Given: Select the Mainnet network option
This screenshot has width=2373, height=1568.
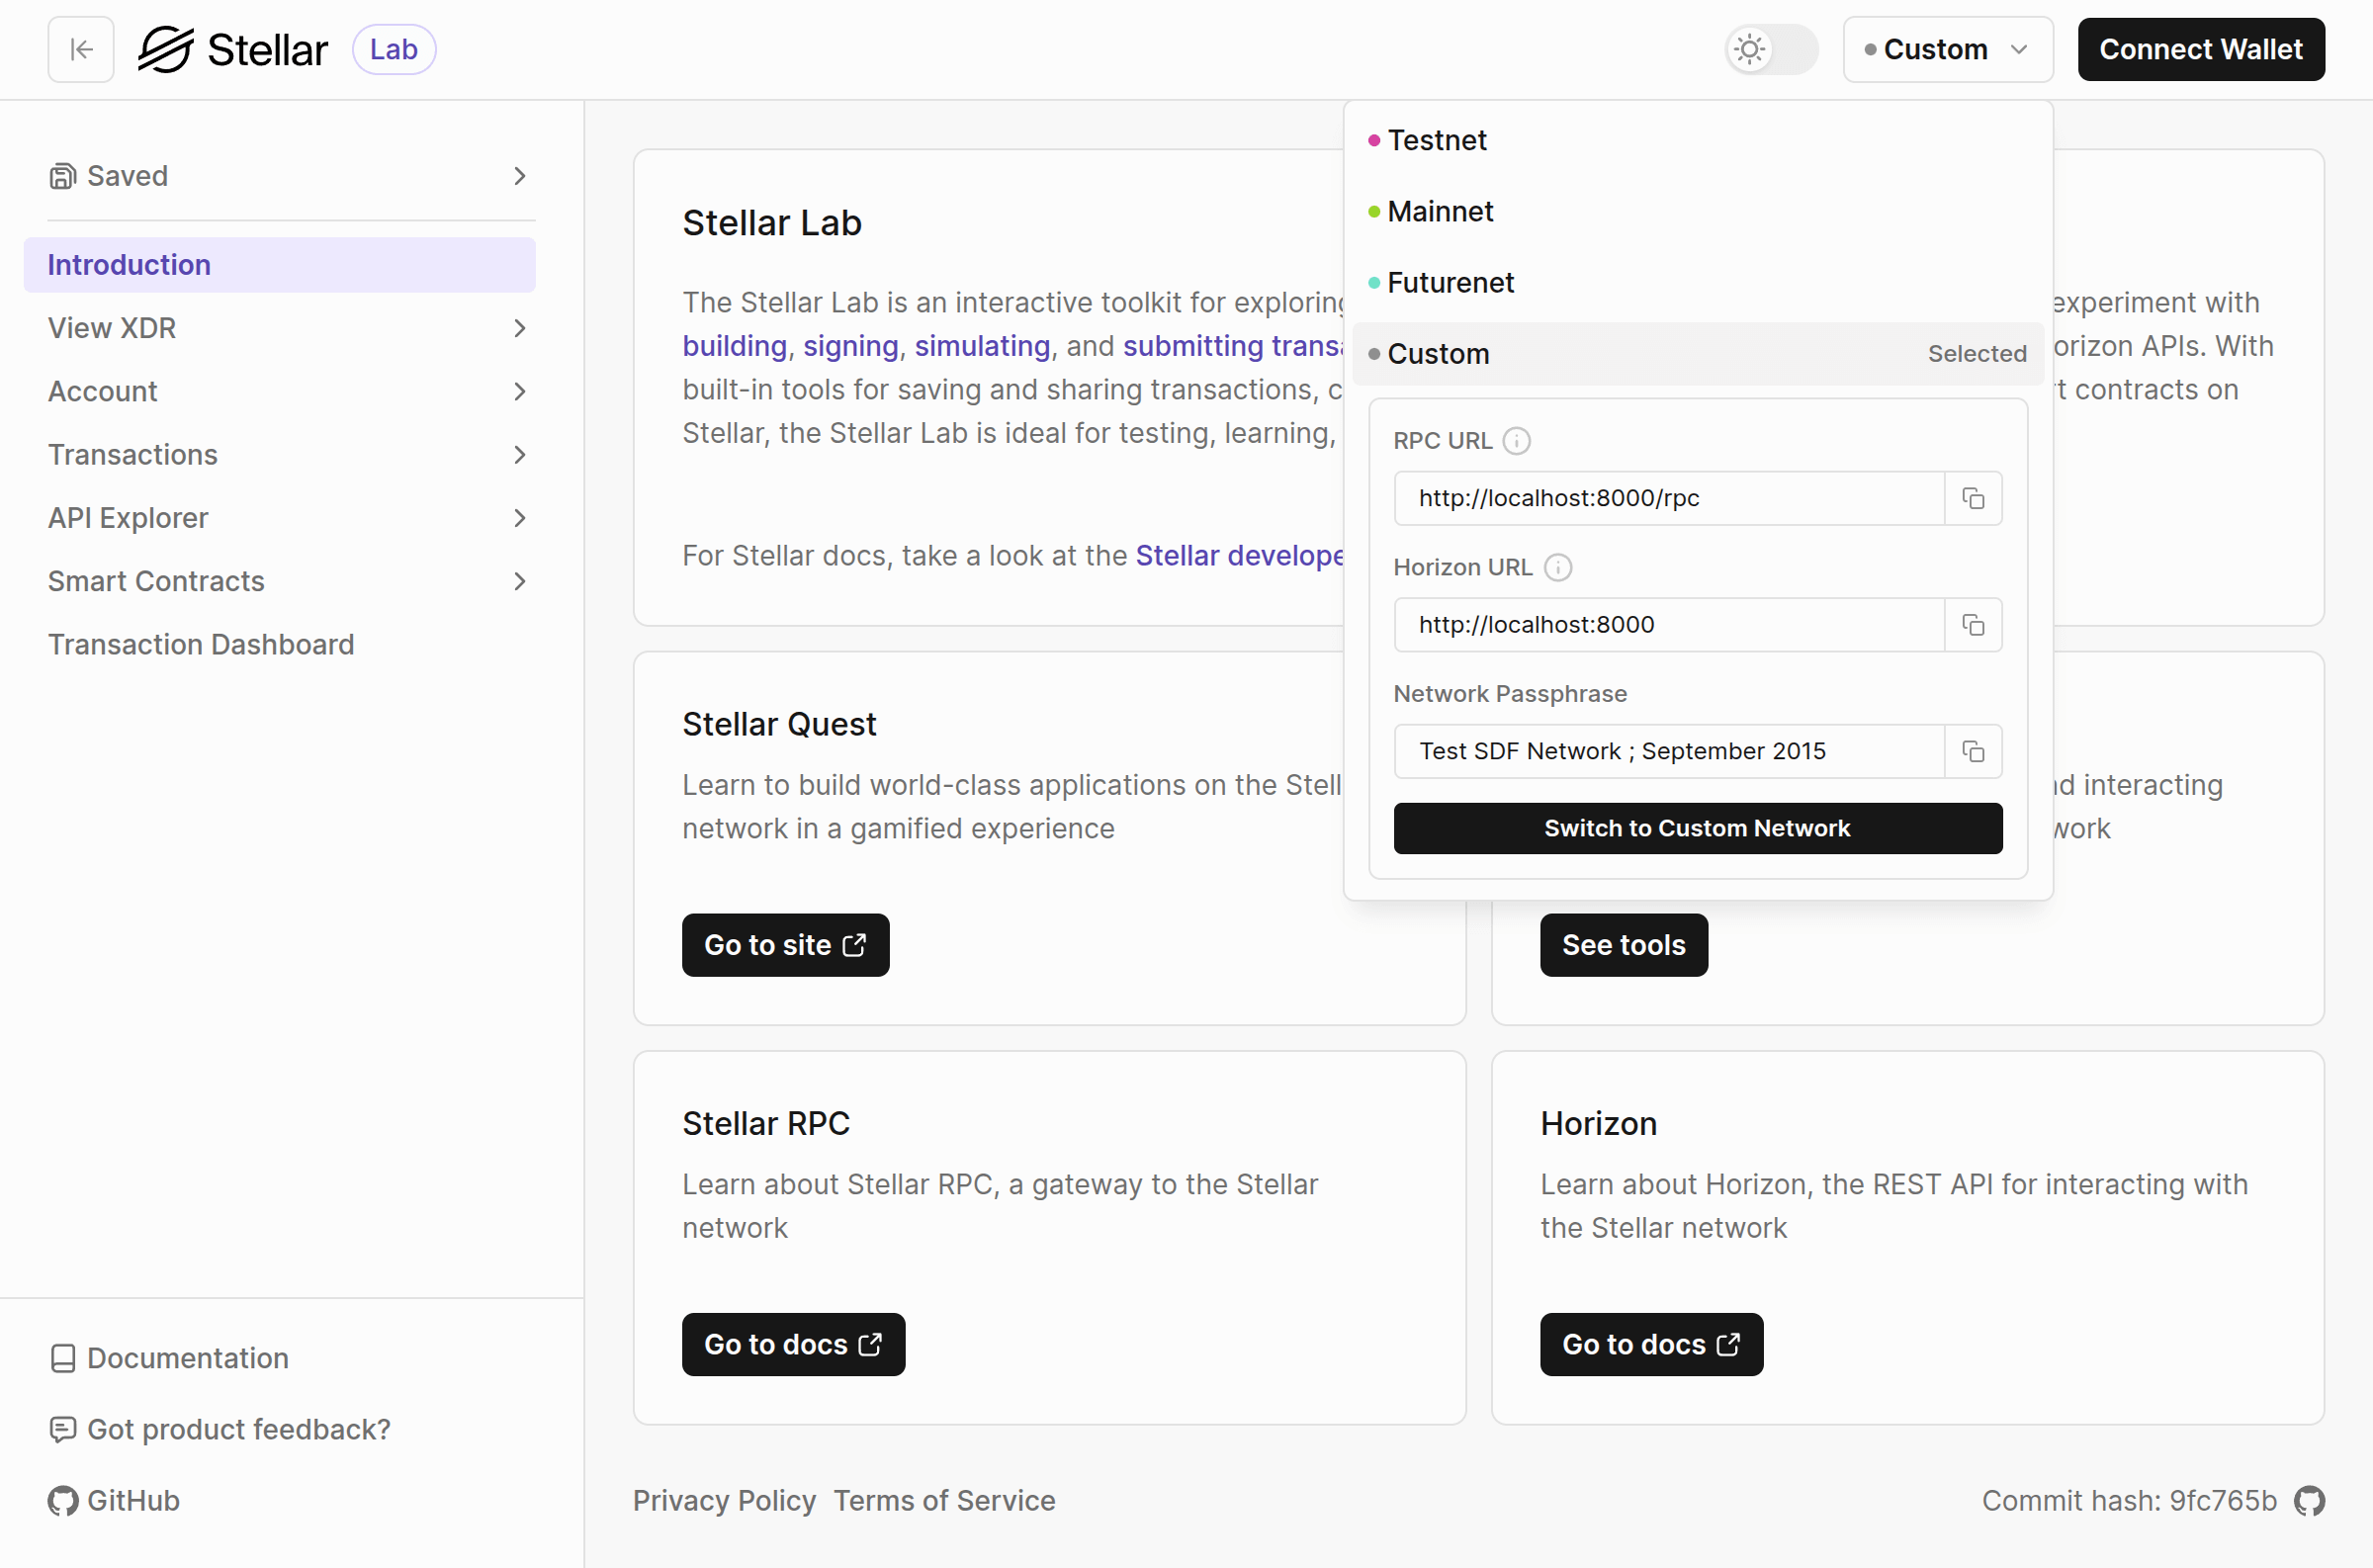Looking at the screenshot, I should (x=1439, y=211).
